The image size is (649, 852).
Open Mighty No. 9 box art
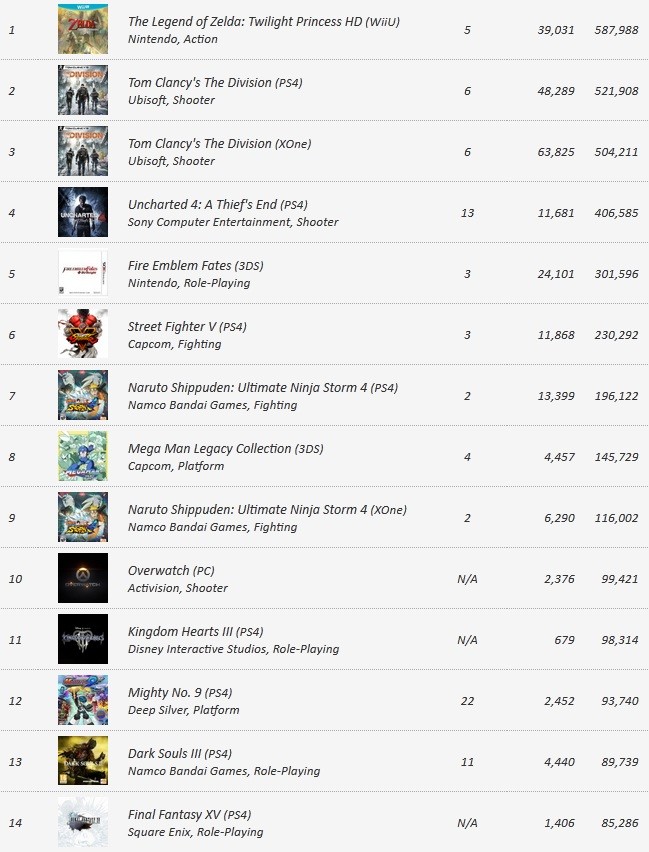[83, 700]
